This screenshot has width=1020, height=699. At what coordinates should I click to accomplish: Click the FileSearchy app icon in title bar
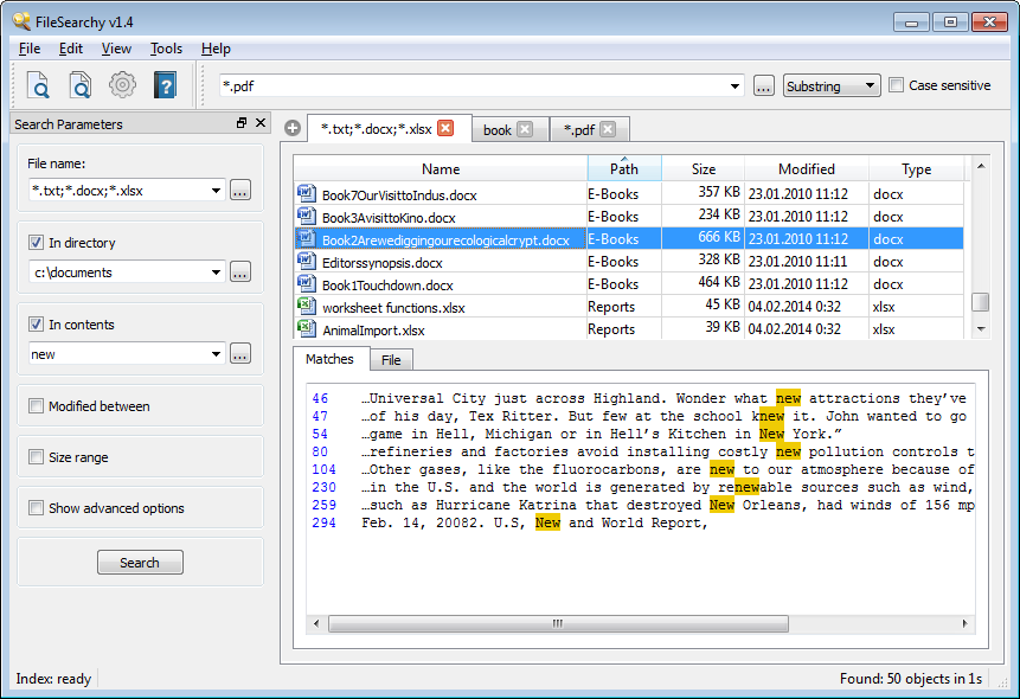click(x=21, y=21)
